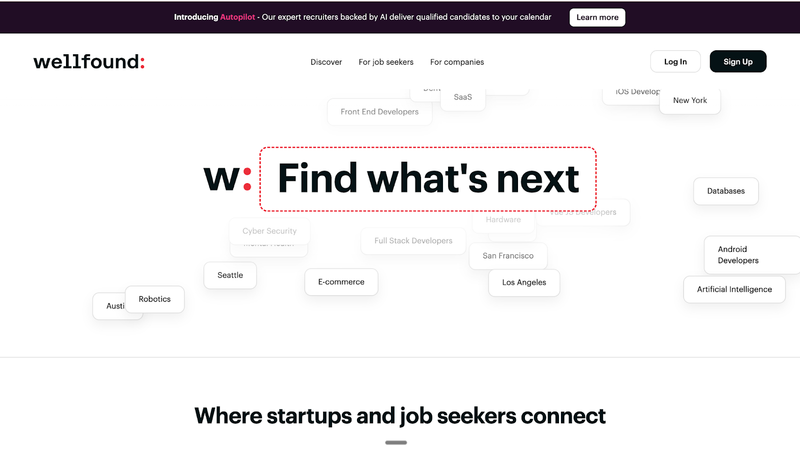
Task: Select the New York tag
Action: 689,101
